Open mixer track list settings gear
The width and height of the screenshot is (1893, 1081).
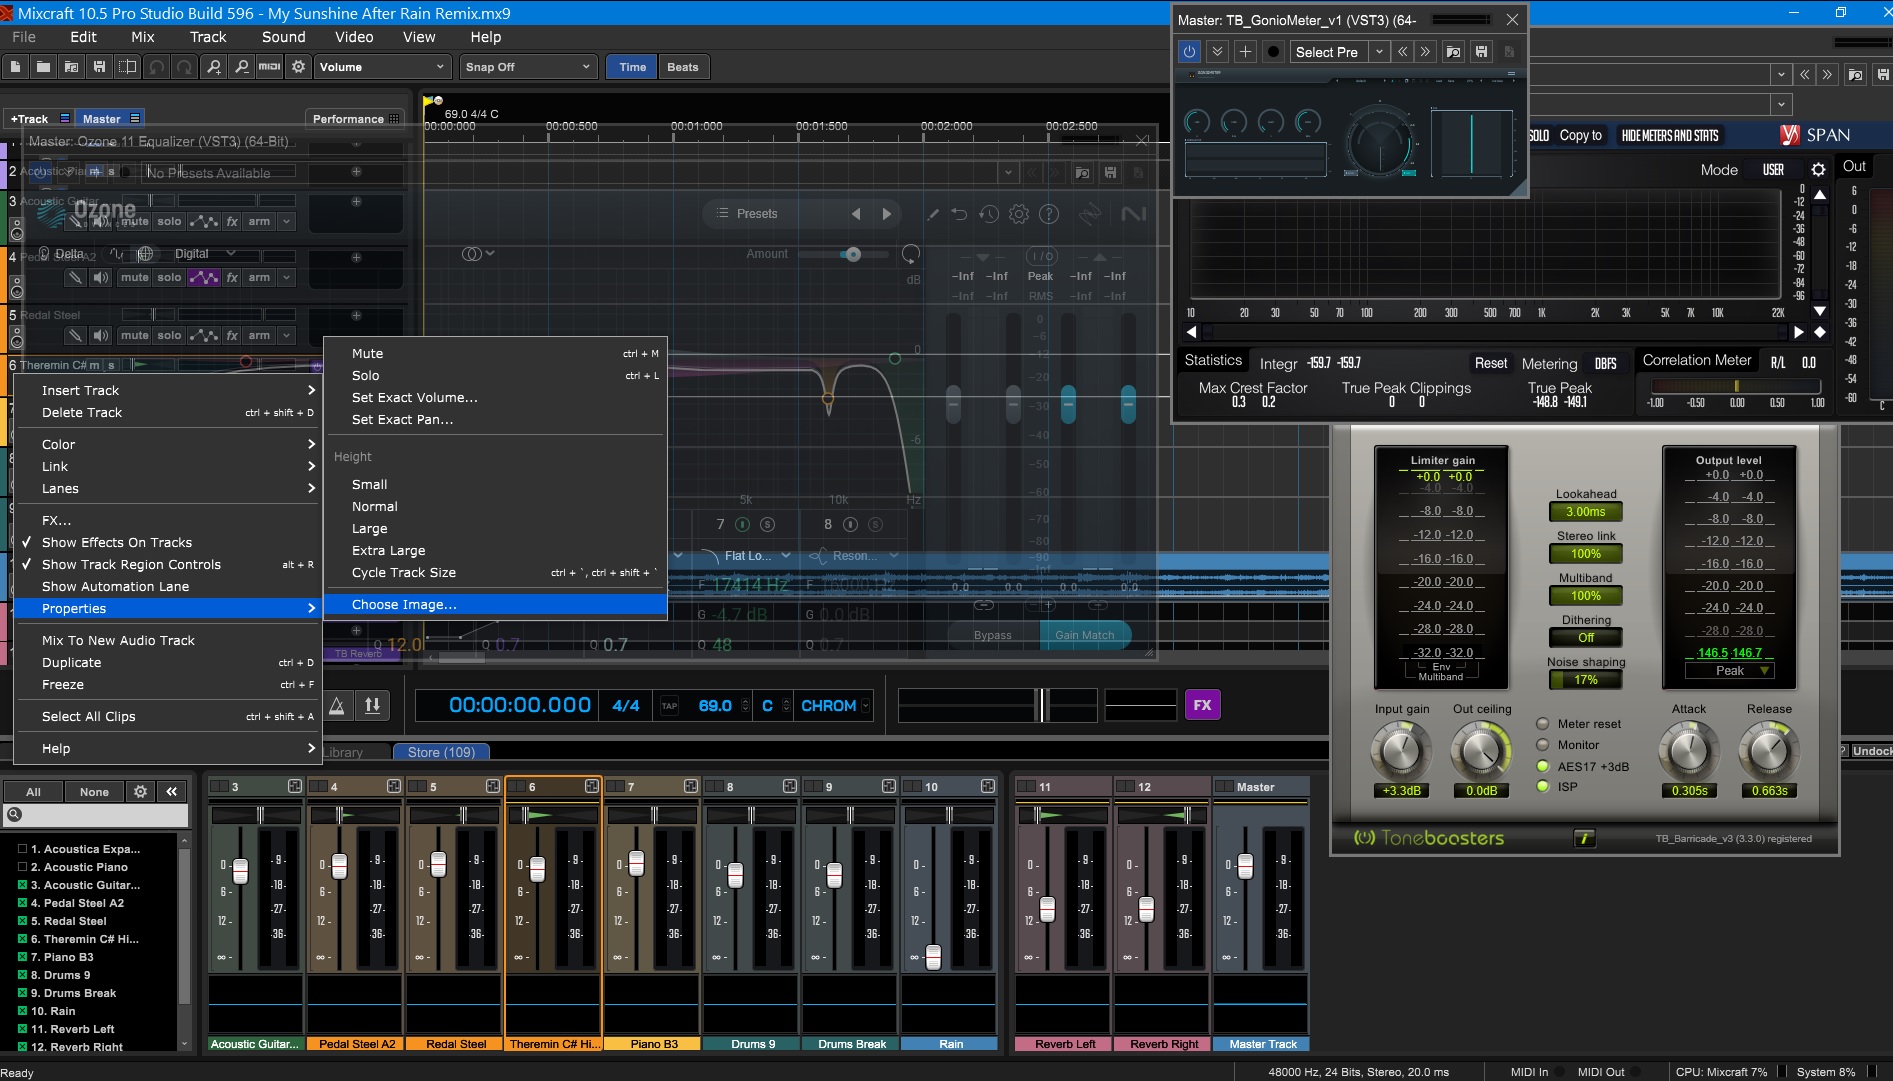tap(140, 791)
